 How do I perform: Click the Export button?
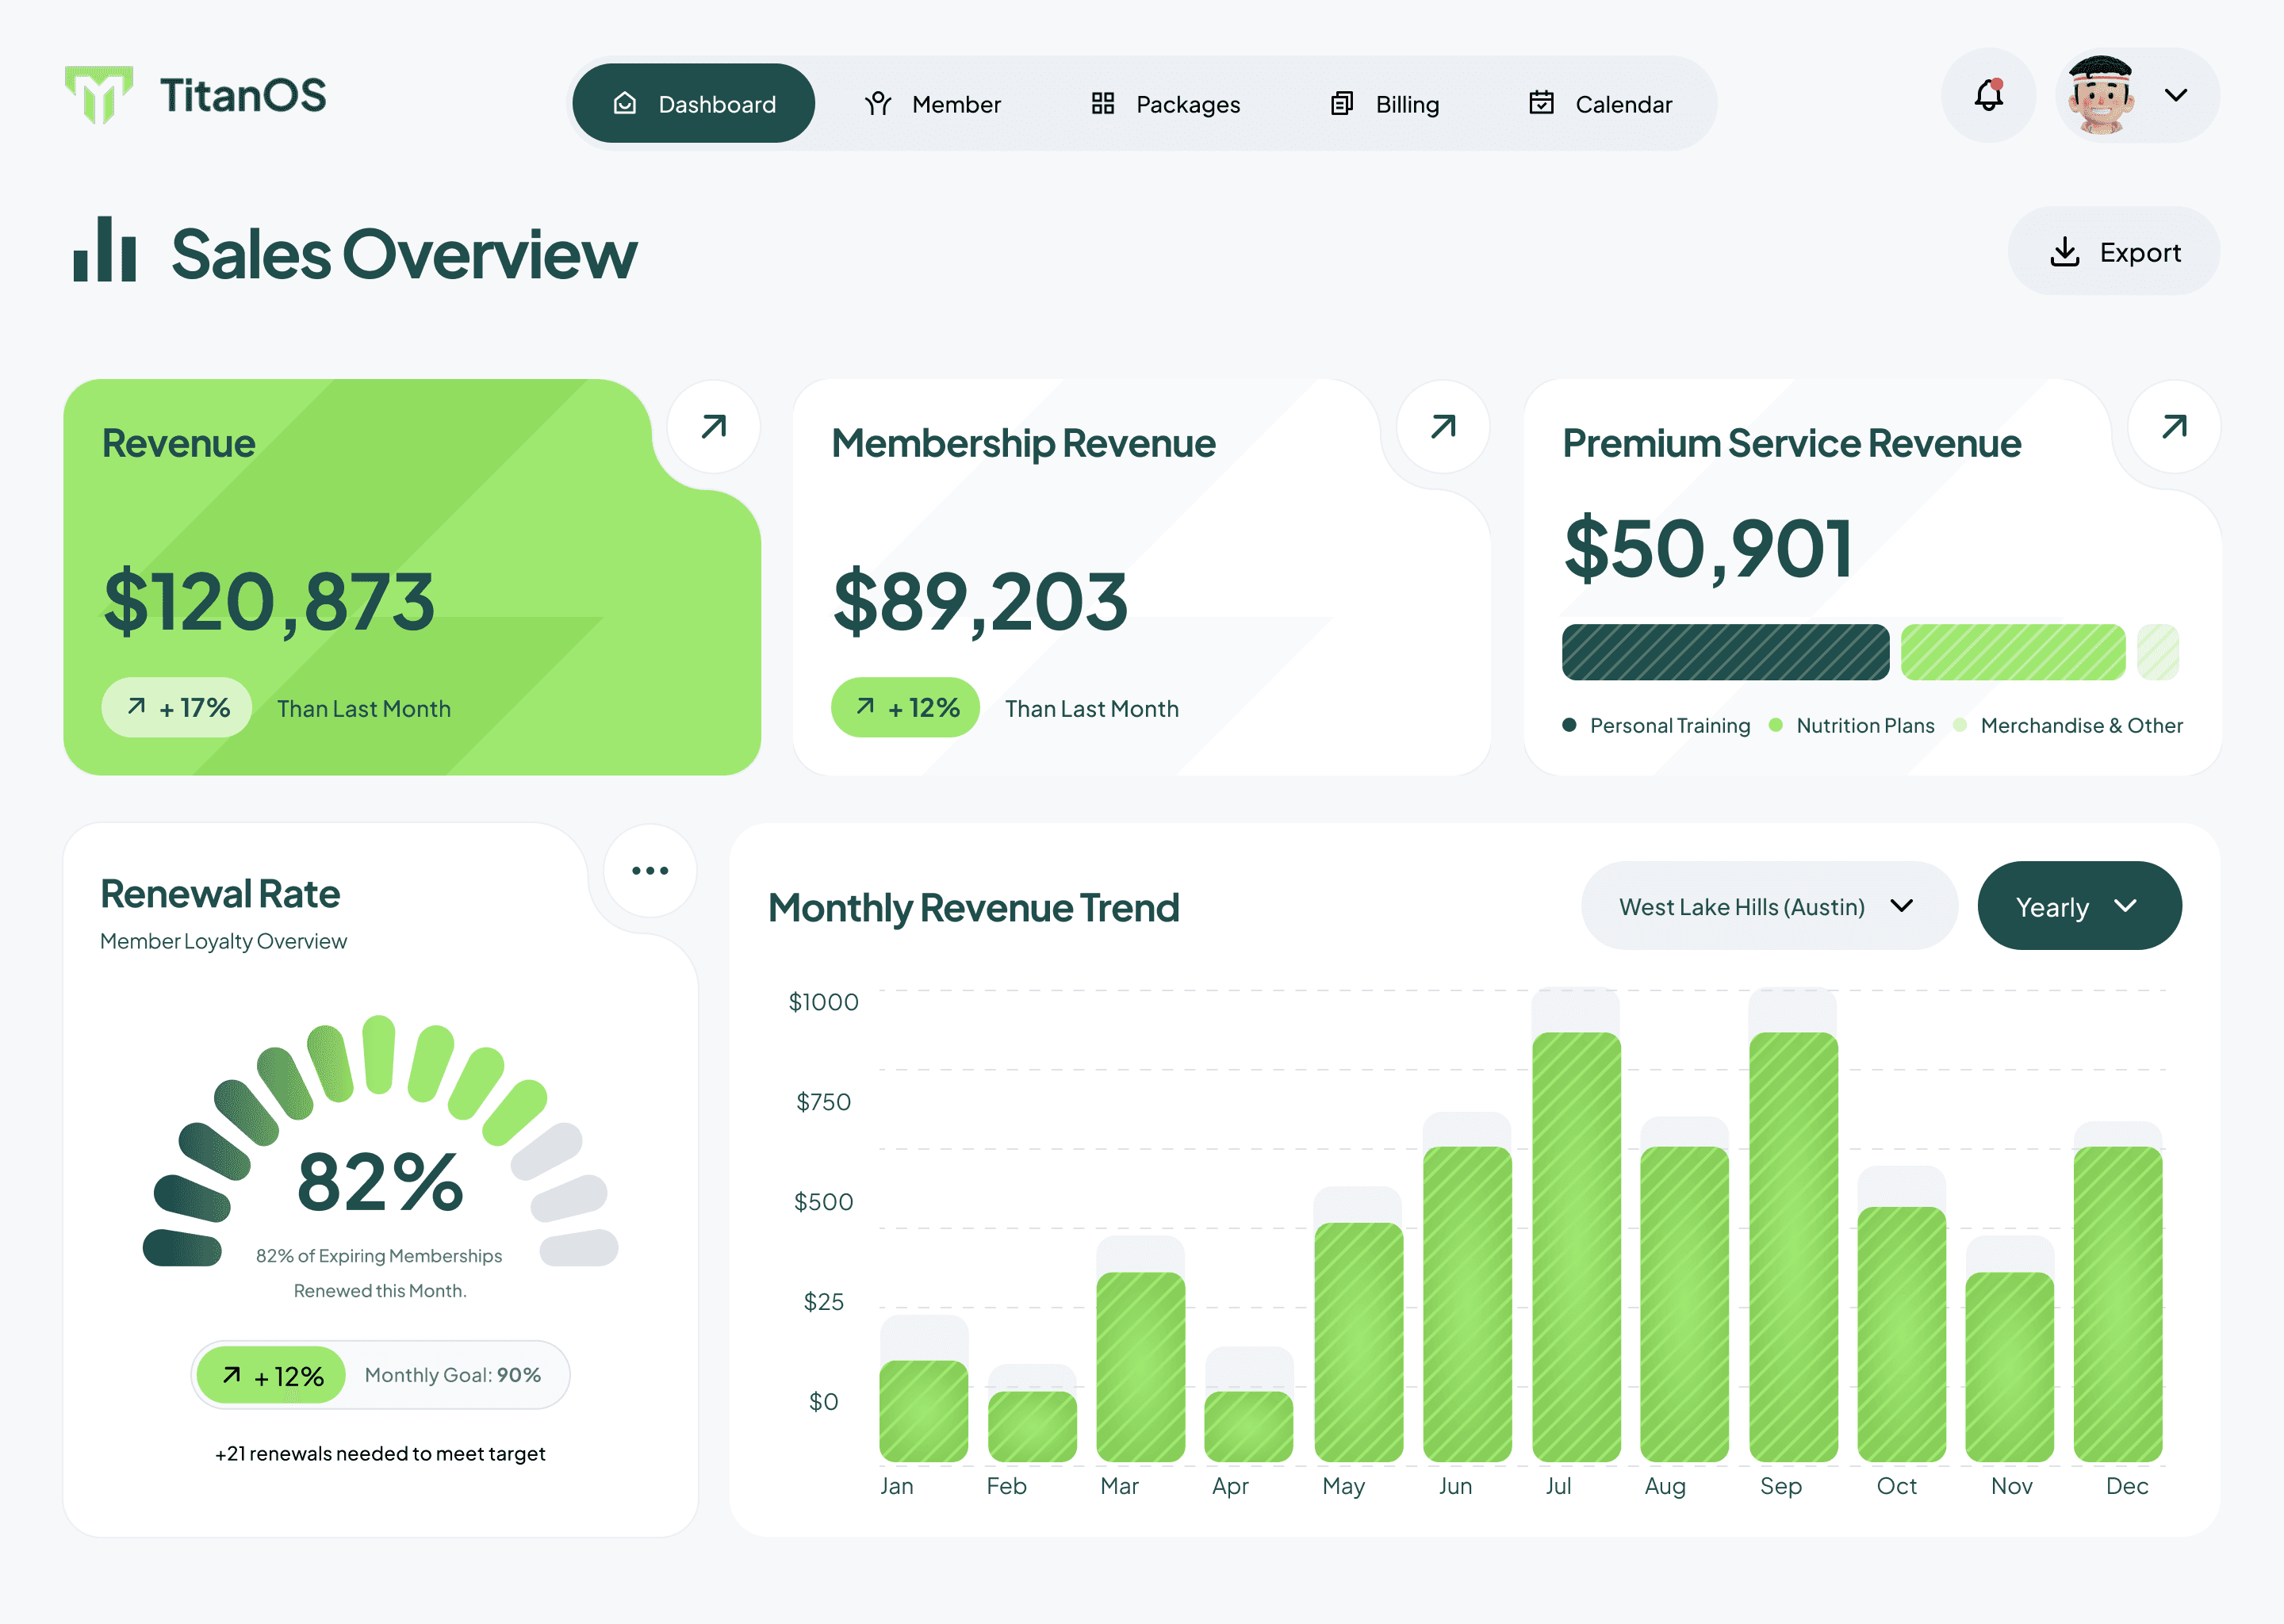point(2113,251)
